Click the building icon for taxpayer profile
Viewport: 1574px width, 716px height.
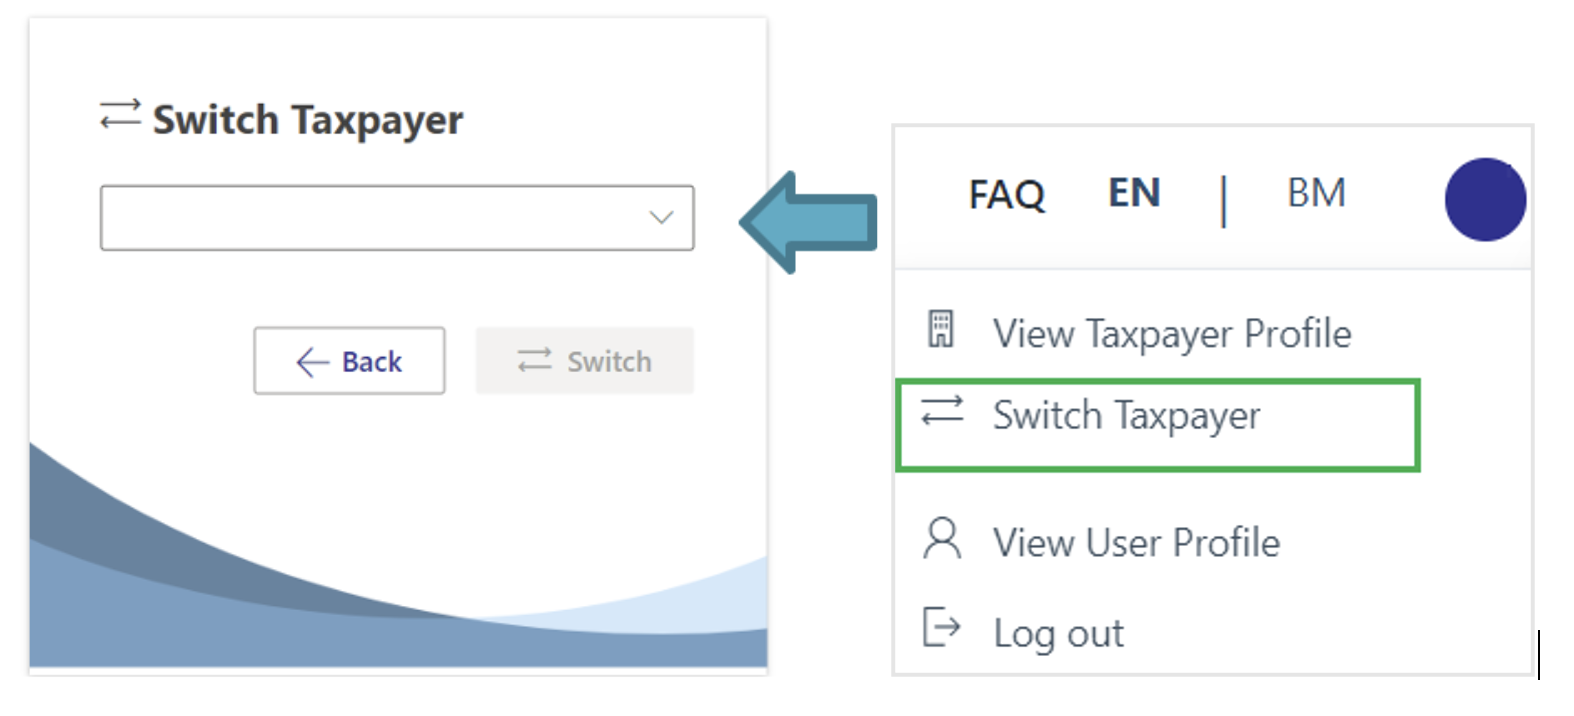941,329
